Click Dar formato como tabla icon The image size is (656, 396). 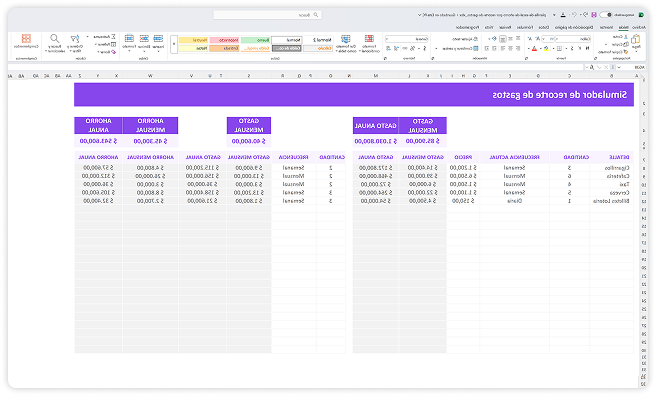[x=346, y=39]
